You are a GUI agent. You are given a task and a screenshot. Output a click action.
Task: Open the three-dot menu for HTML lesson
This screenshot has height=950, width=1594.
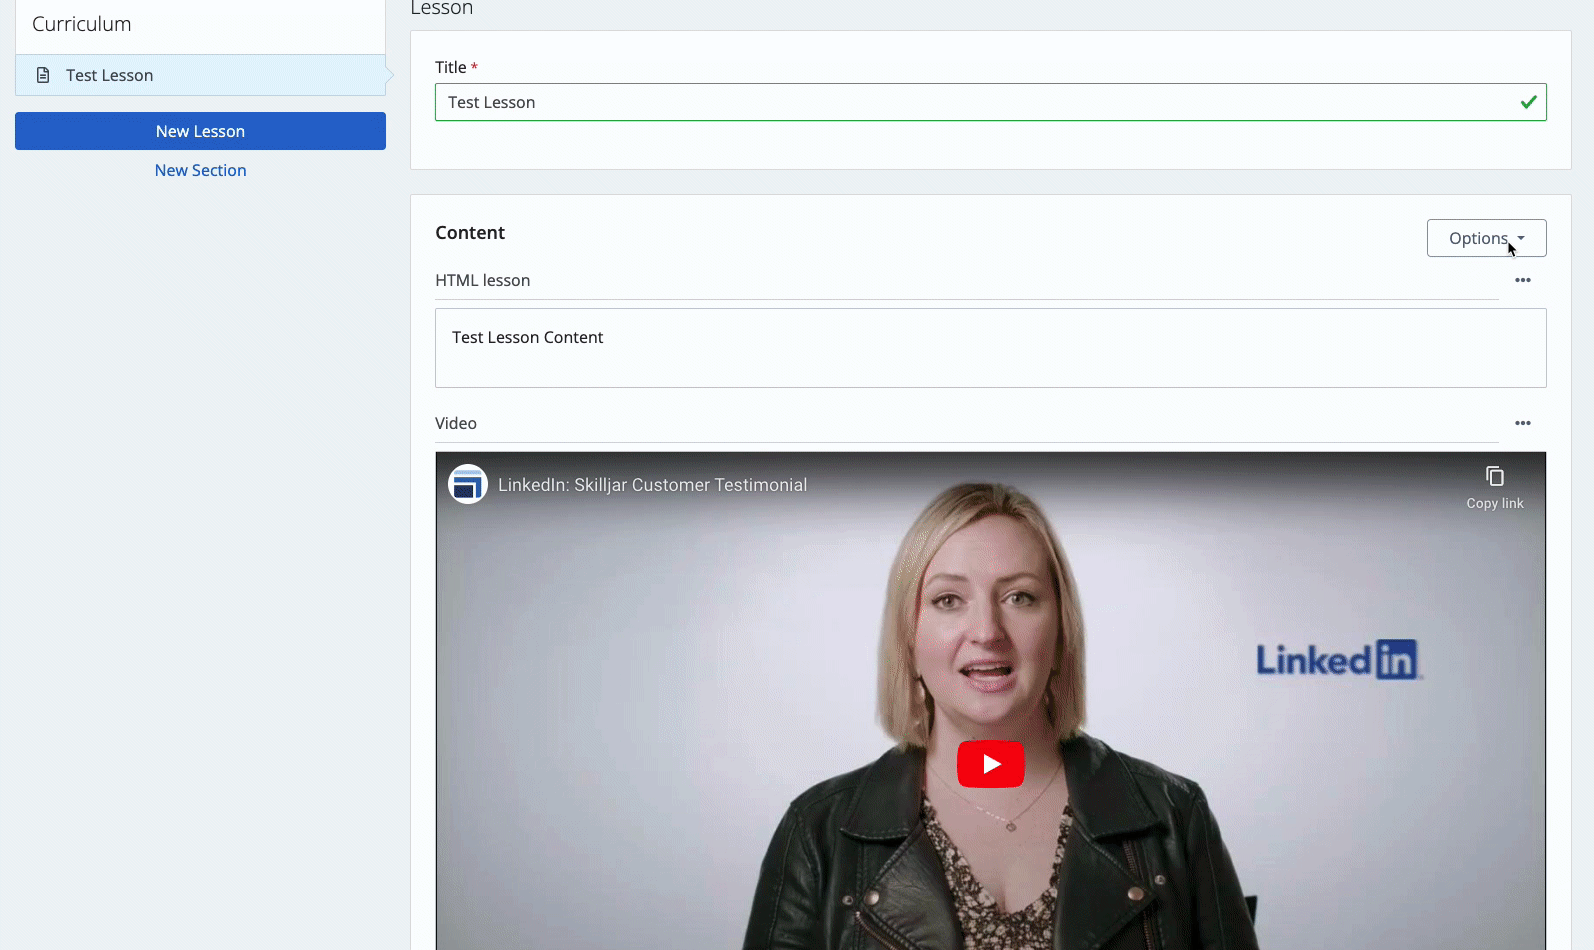point(1522,280)
